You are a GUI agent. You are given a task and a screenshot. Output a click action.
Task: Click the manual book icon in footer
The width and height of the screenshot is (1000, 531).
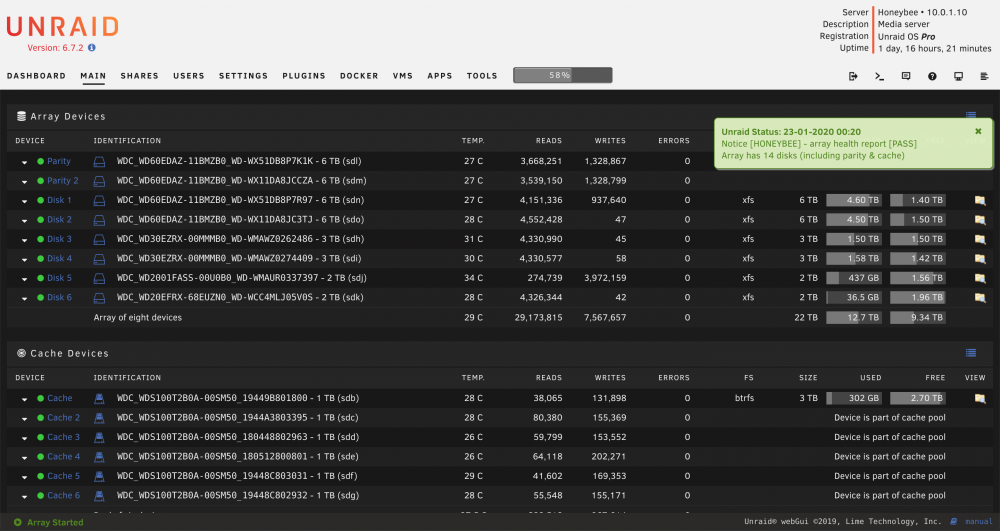pyautogui.click(x=954, y=521)
